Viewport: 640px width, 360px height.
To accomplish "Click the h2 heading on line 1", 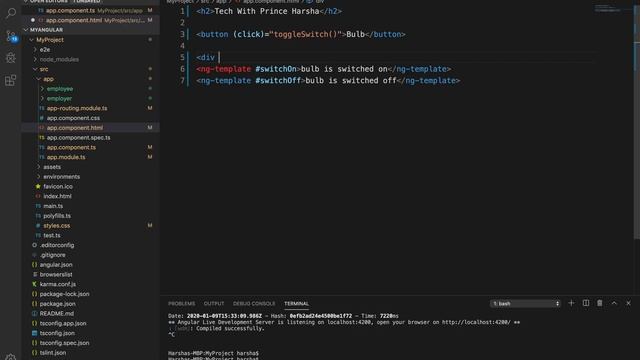I will 269,11.
